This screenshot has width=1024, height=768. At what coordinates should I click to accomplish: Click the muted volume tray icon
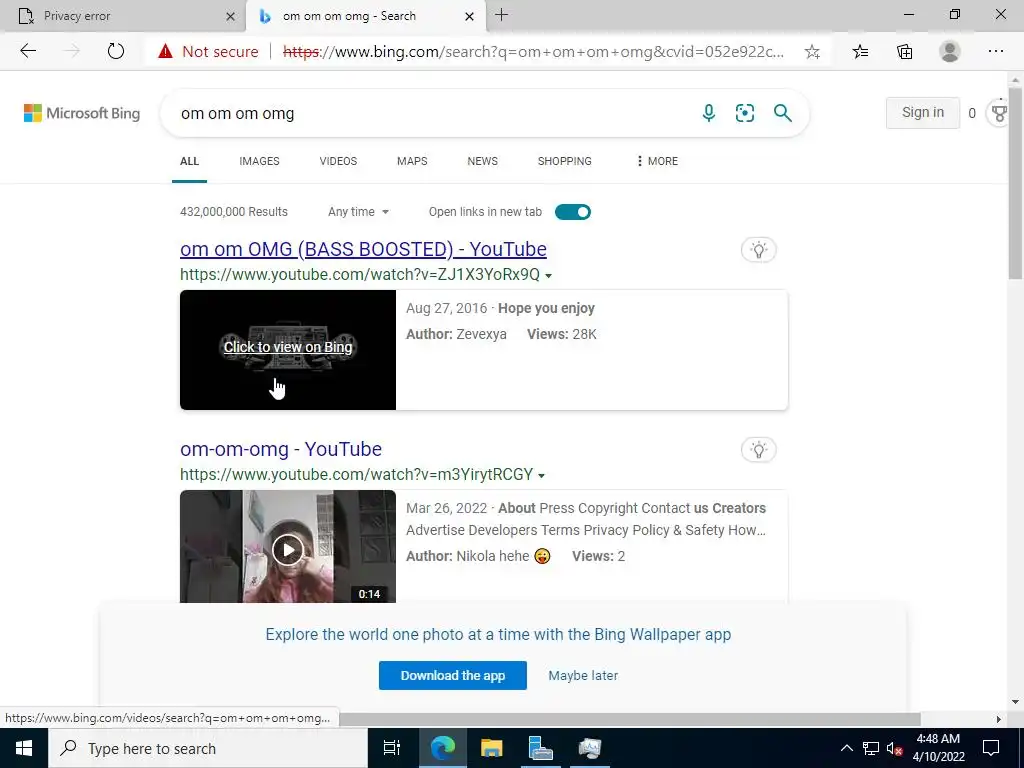[x=894, y=748]
